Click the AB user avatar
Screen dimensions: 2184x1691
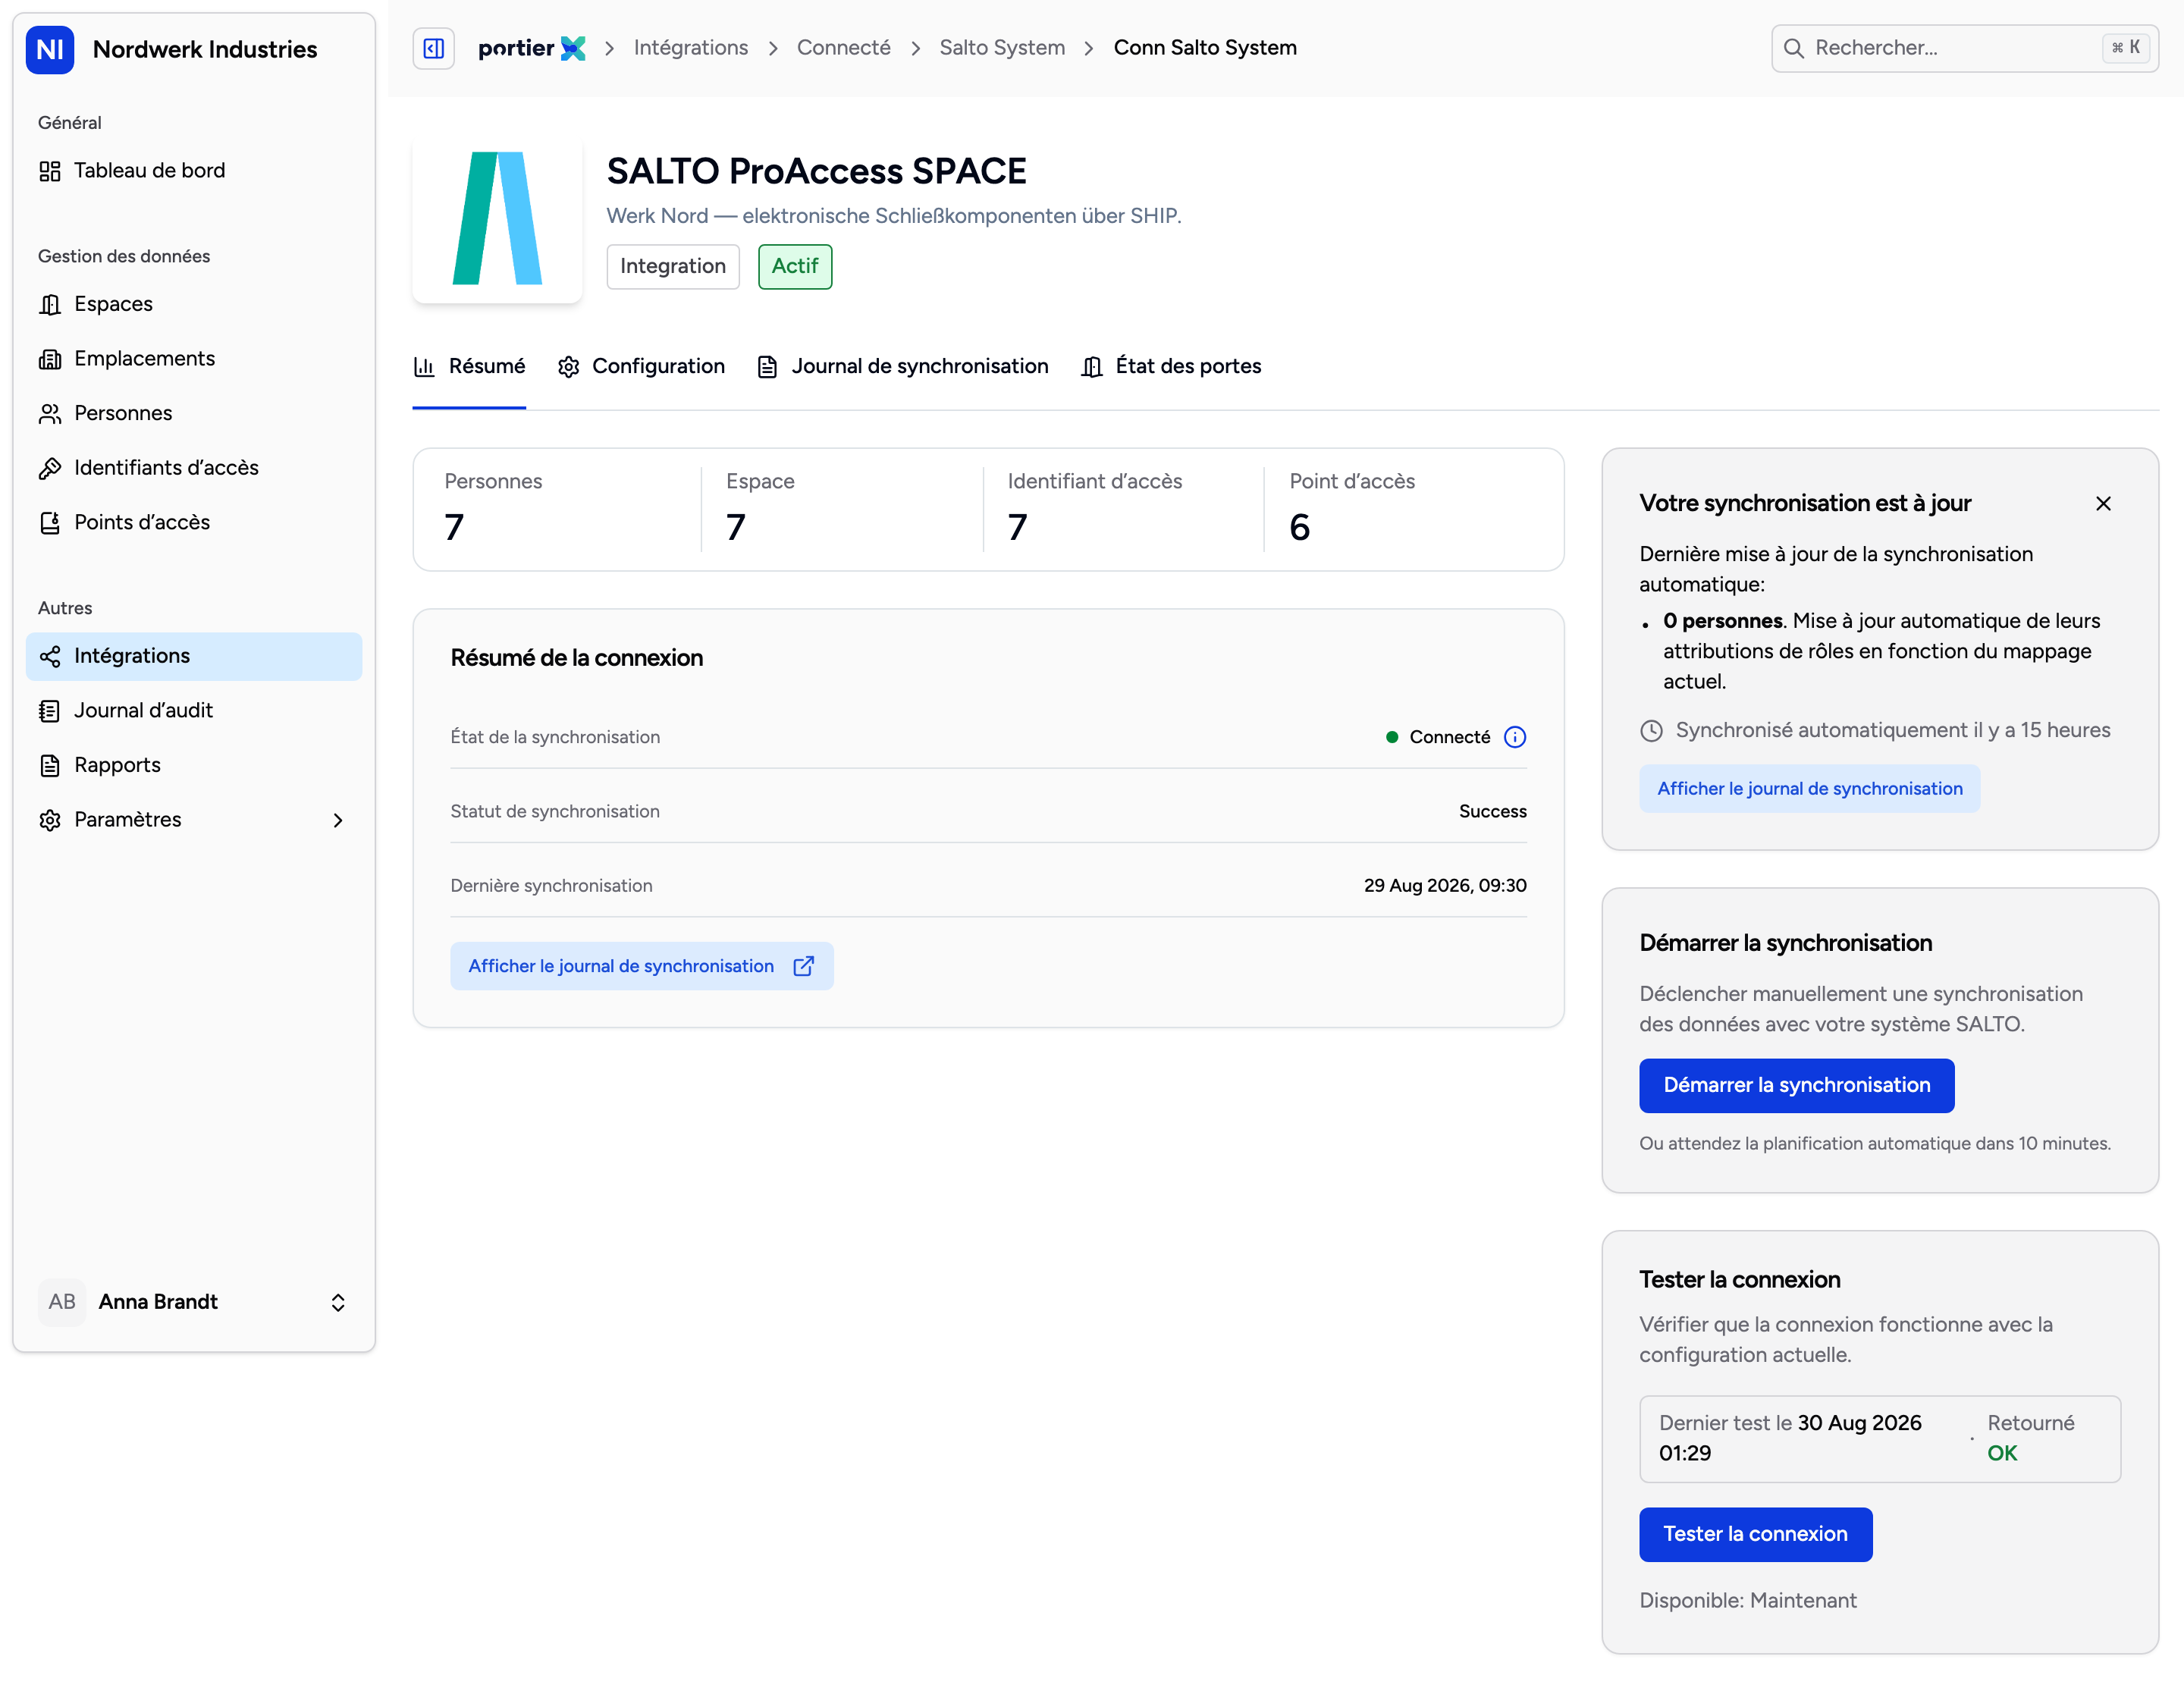pyautogui.click(x=62, y=1302)
